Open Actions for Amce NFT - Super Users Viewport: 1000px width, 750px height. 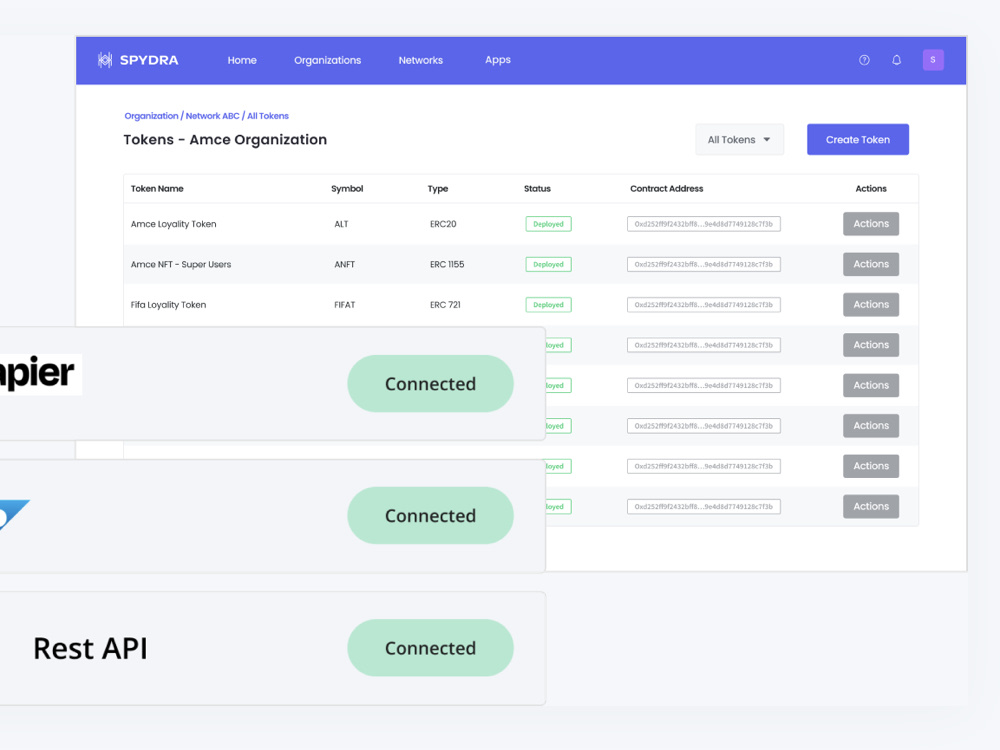(x=871, y=264)
